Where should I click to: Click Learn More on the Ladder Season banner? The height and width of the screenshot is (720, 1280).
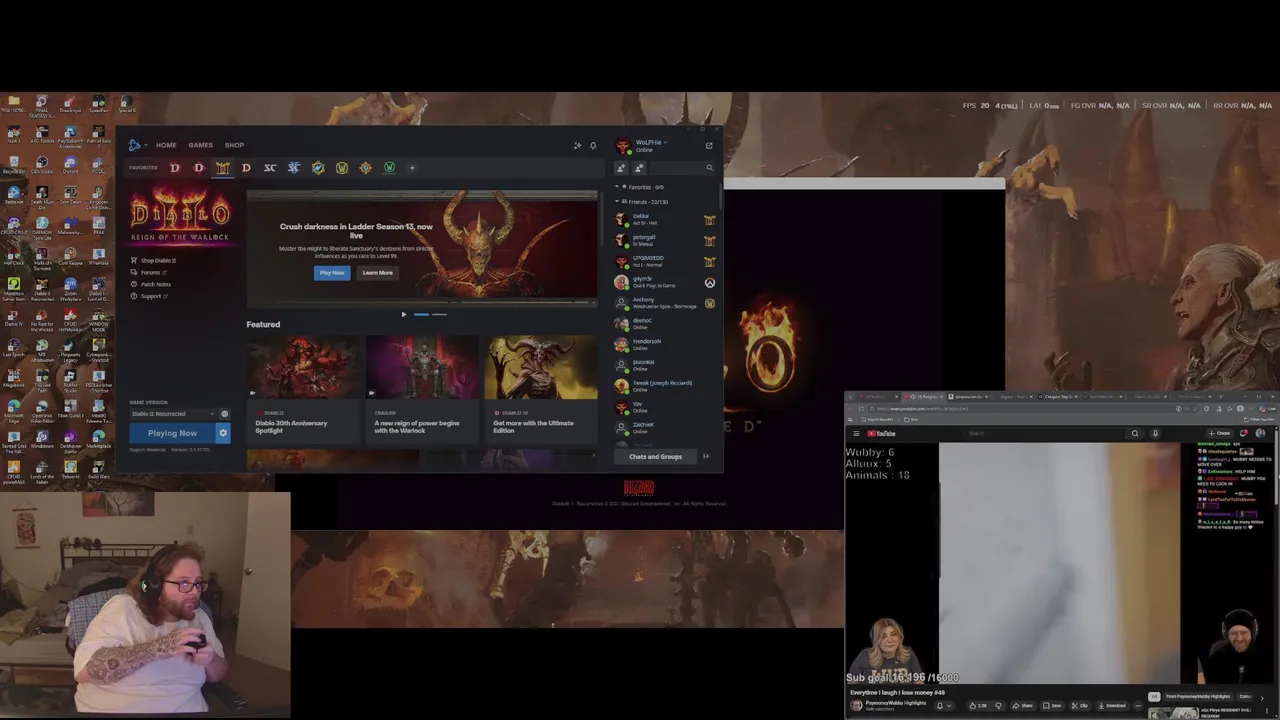377,273
